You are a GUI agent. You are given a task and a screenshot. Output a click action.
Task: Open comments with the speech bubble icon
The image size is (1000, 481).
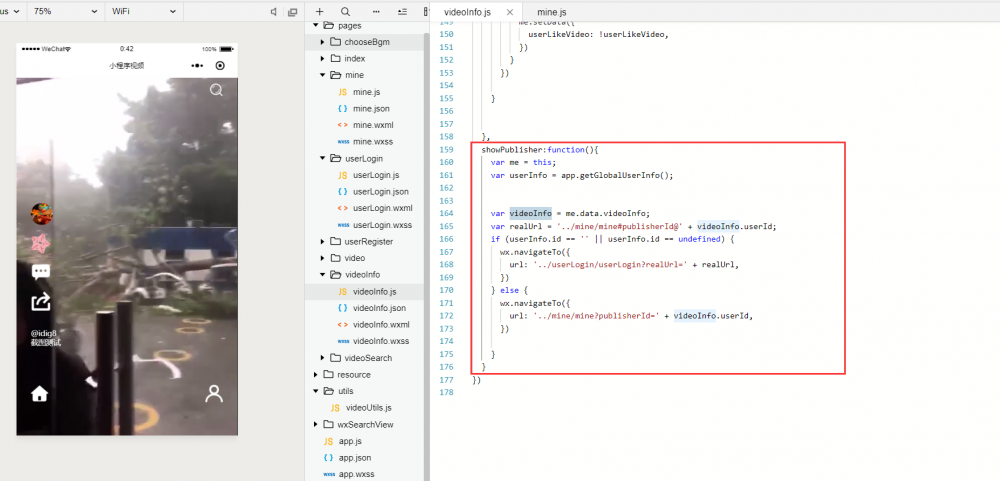pyautogui.click(x=41, y=272)
